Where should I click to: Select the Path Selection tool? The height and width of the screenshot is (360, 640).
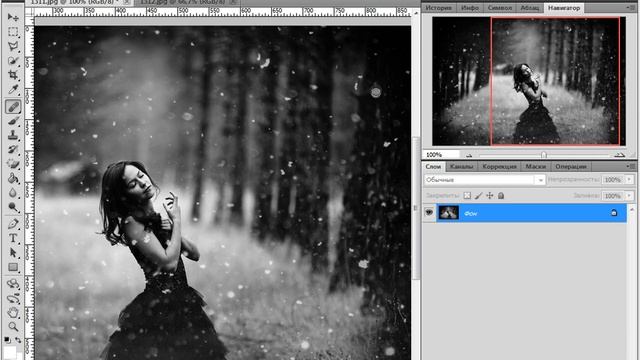coord(13,253)
